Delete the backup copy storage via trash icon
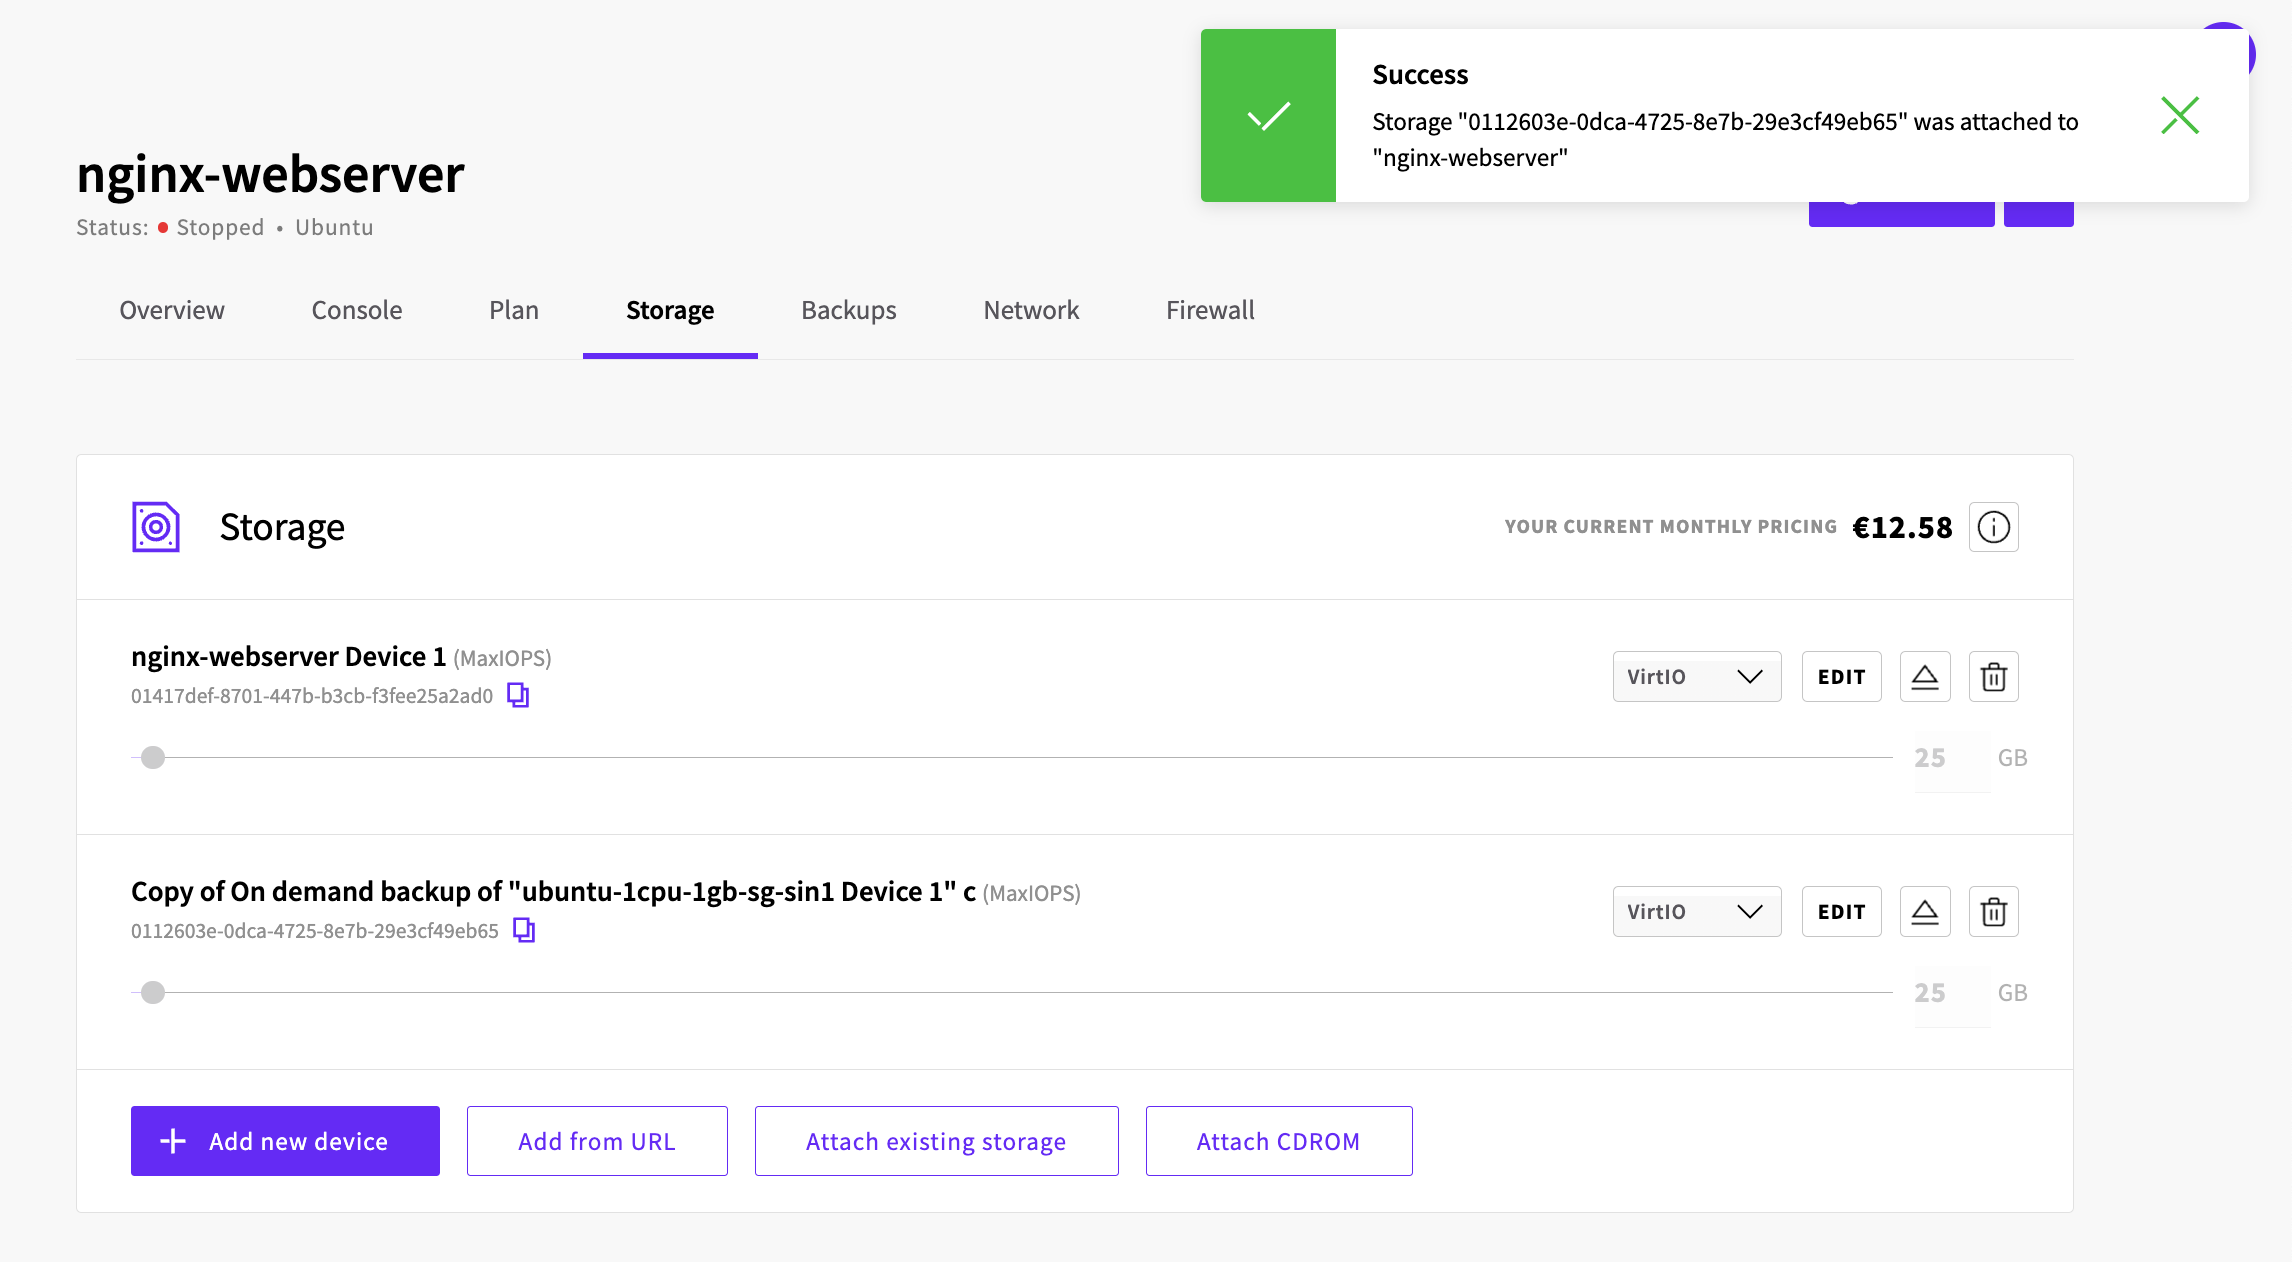Viewport: 2292px width, 1262px height. click(x=1993, y=912)
